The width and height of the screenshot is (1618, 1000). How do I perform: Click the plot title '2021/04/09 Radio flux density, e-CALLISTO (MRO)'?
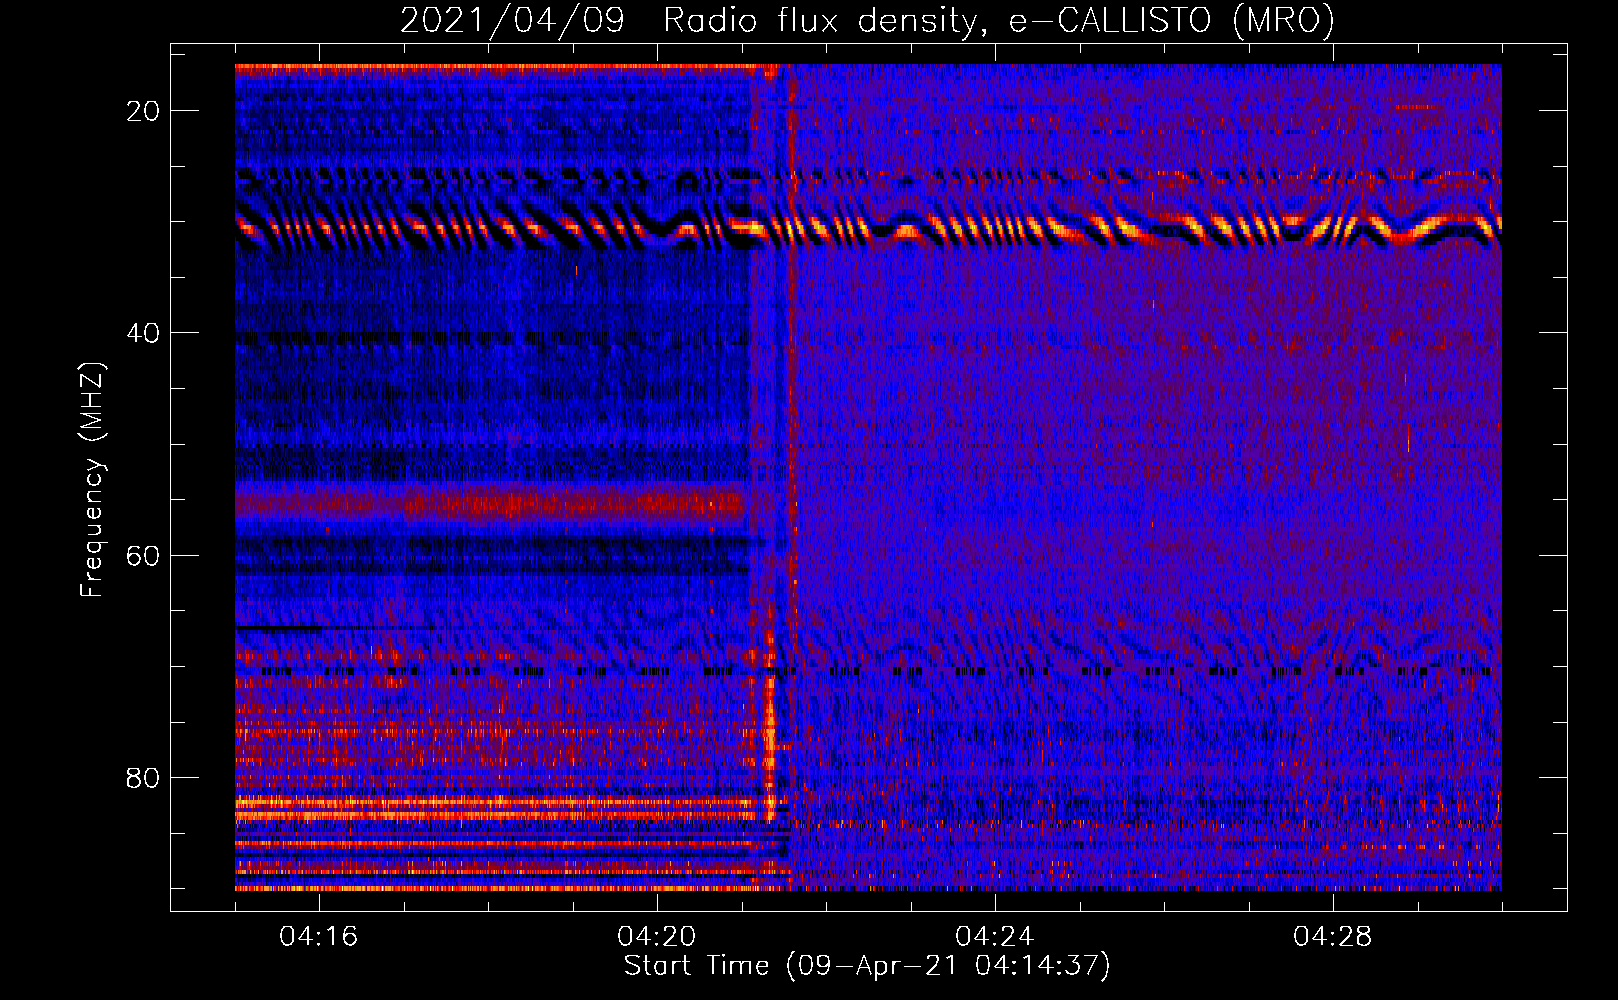(x=867, y=21)
